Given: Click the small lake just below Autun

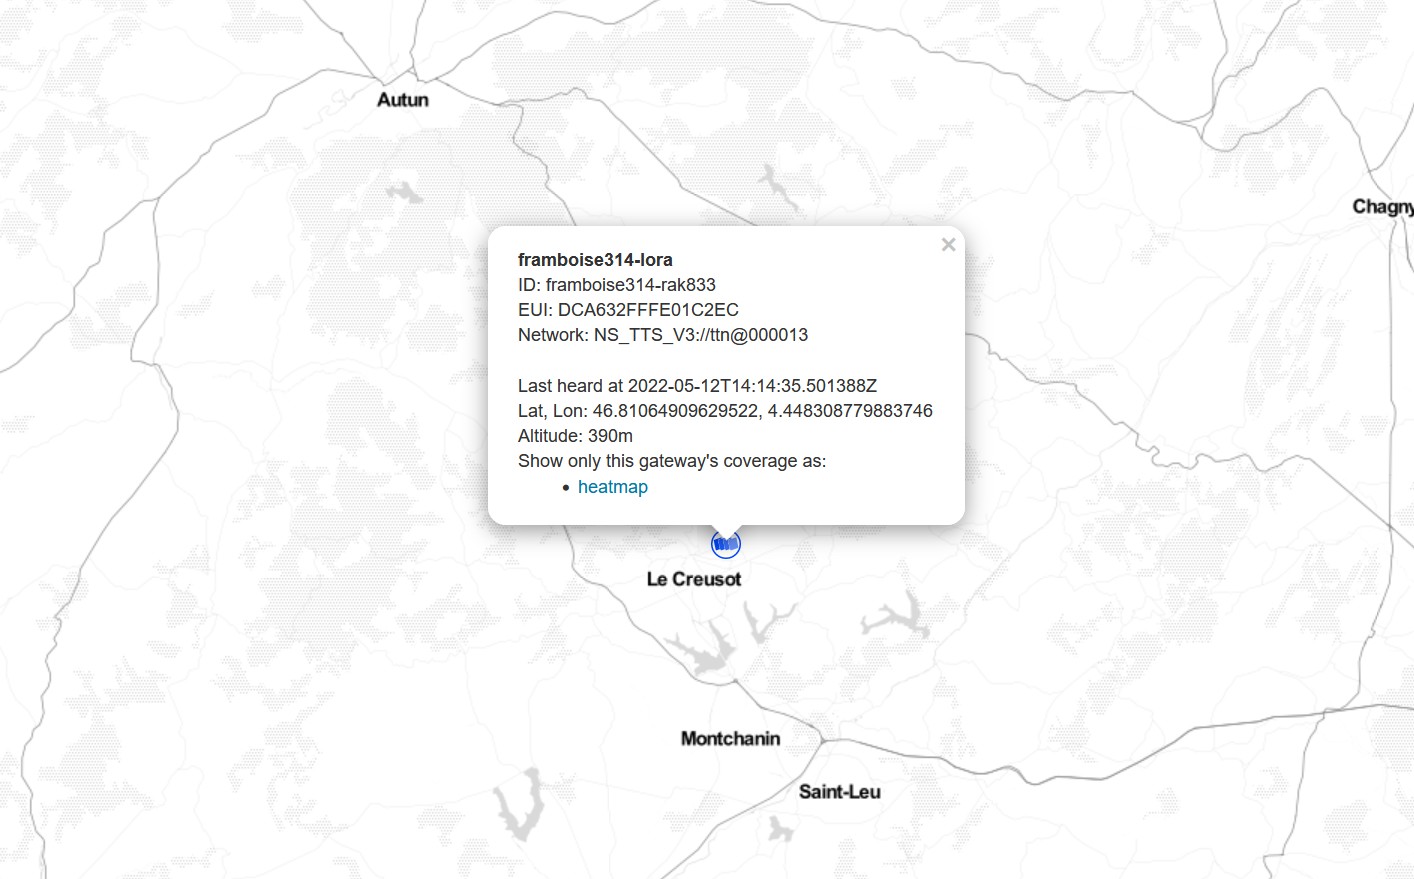Looking at the screenshot, I should tap(405, 191).
